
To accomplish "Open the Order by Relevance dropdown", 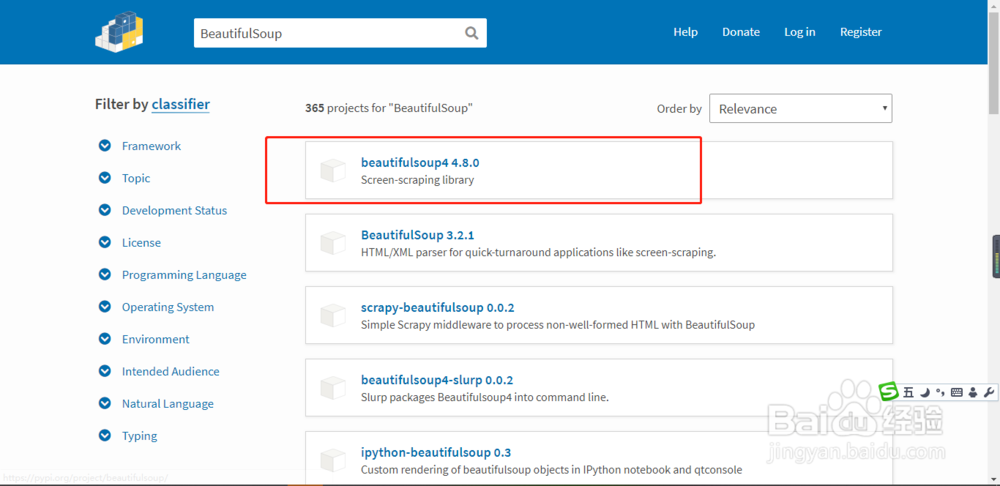I will [800, 108].
